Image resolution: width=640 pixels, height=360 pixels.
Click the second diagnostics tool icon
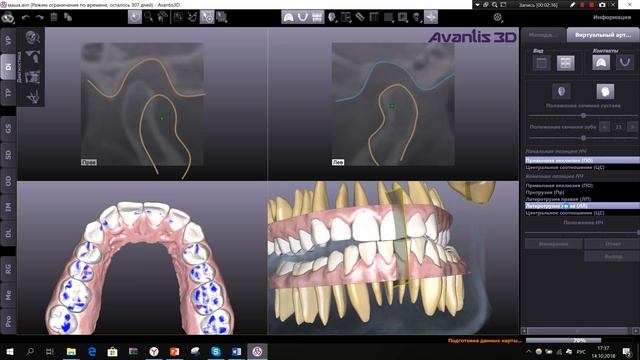click(32, 57)
